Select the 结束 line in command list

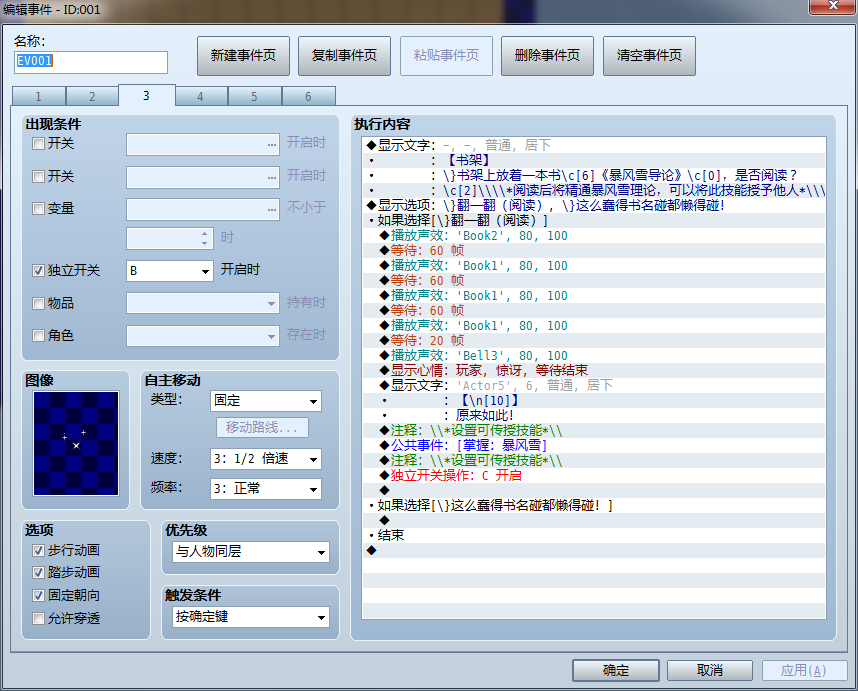tap(594, 536)
